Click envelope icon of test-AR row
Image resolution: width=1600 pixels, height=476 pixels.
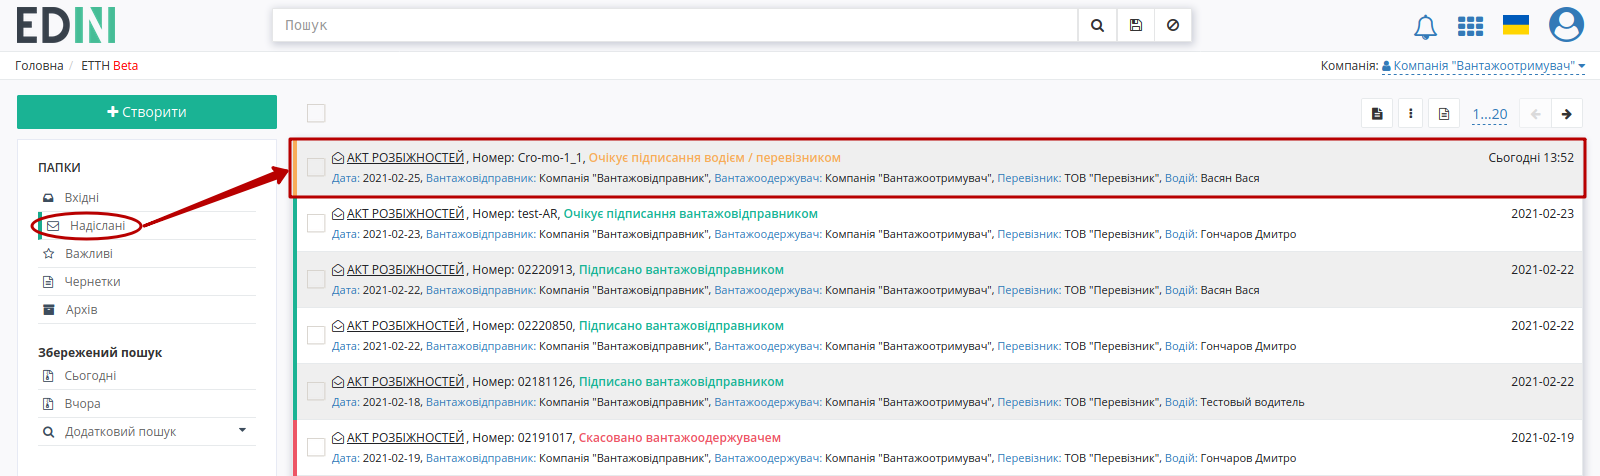[338, 214]
